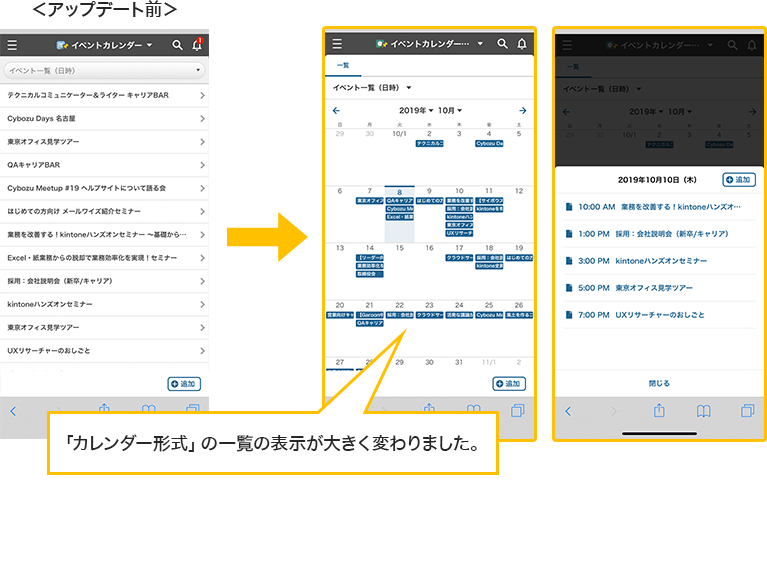Open notification bell with red badge
The height and width of the screenshot is (577, 767).
pyautogui.click(x=197, y=44)
